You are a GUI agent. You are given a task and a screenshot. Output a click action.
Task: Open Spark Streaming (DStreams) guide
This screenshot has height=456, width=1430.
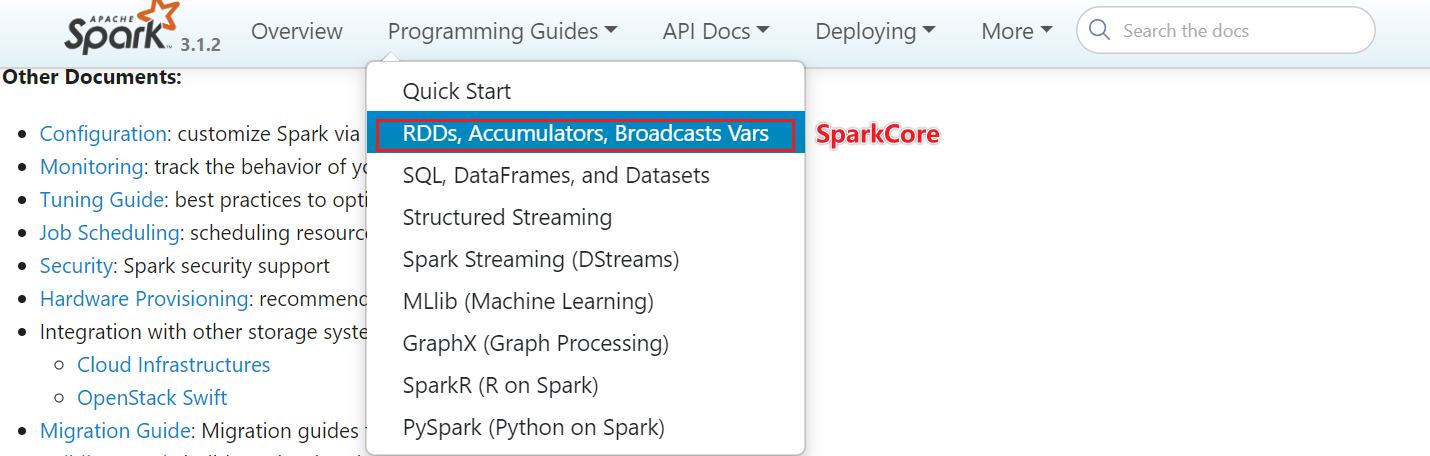click(x=586, y=259)
